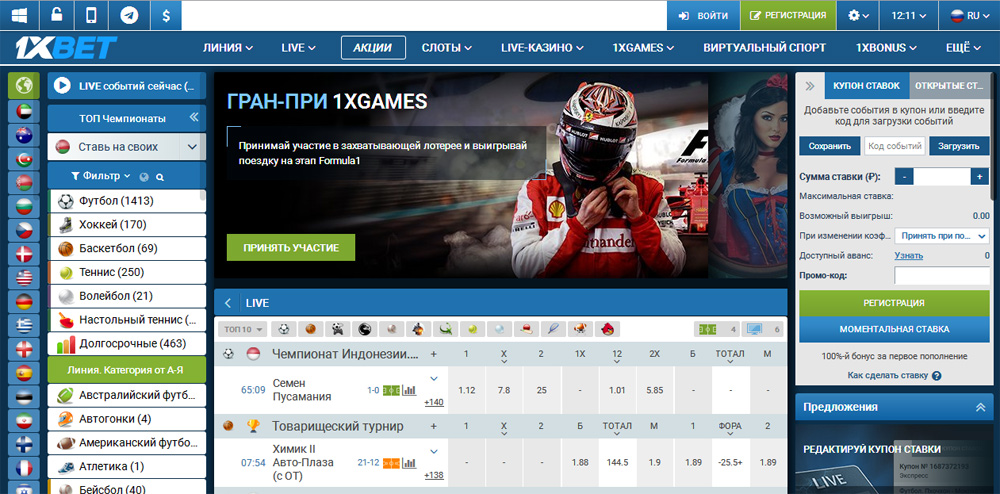Select the globe all-countries icon

coord(24,85)
